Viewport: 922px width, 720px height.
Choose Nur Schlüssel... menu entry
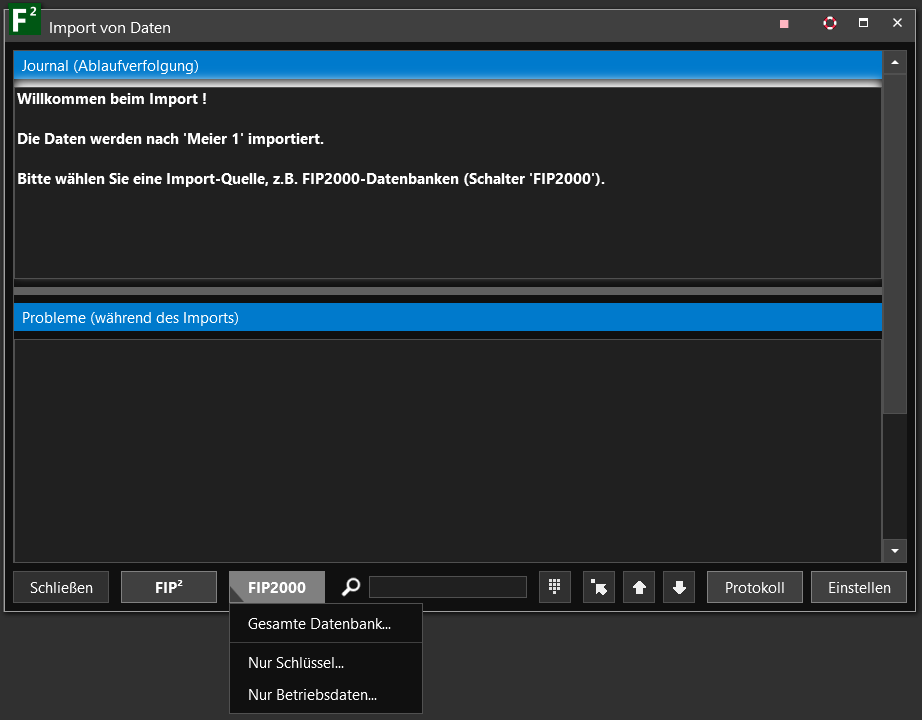tap(296, 662)
